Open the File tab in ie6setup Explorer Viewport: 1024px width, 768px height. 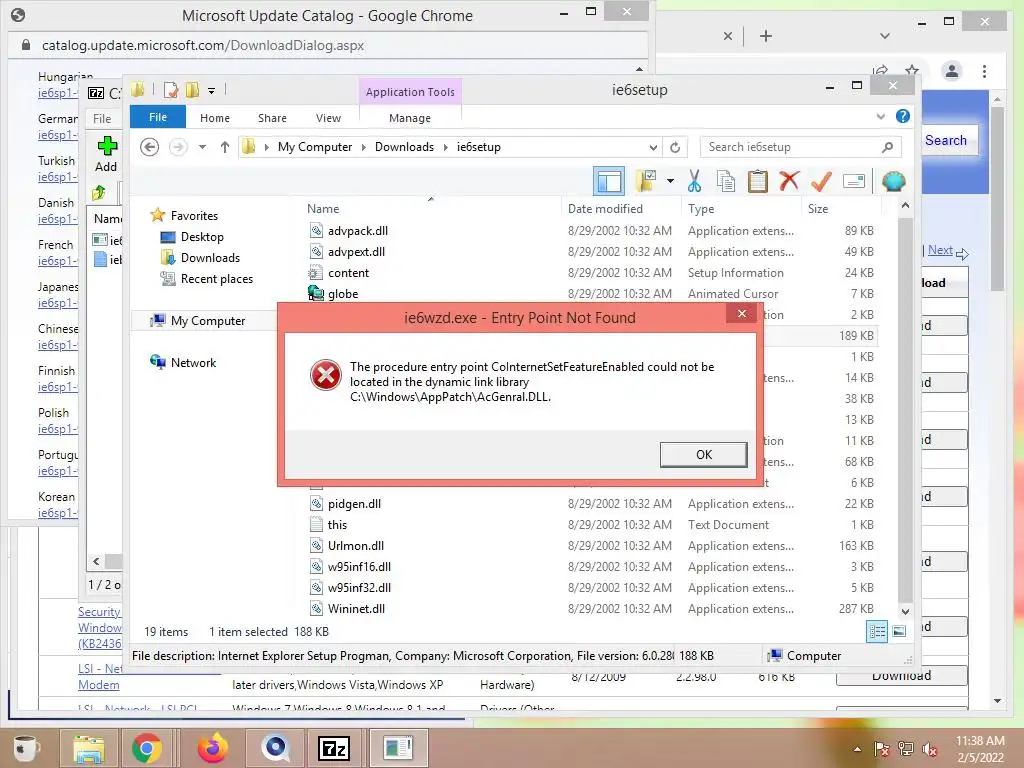(x=158, y=117)
